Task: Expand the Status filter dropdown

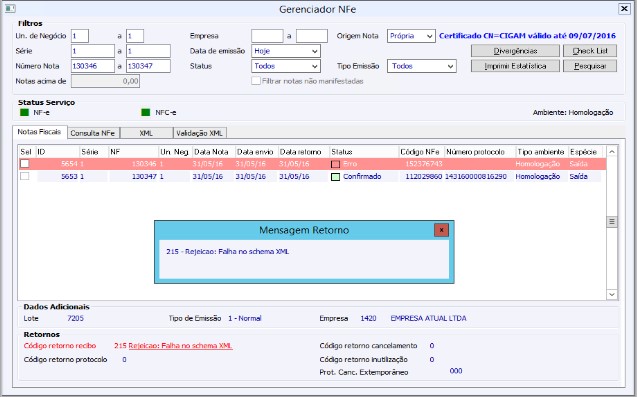Action: pyautogui.click(x=286, y=66)
